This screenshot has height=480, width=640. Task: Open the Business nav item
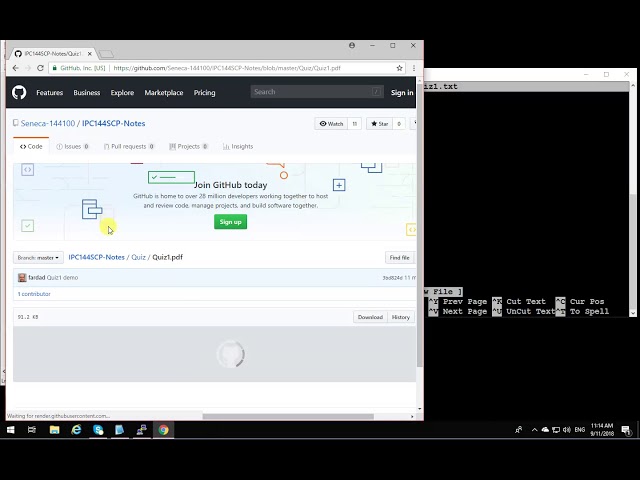coord(87,93)
